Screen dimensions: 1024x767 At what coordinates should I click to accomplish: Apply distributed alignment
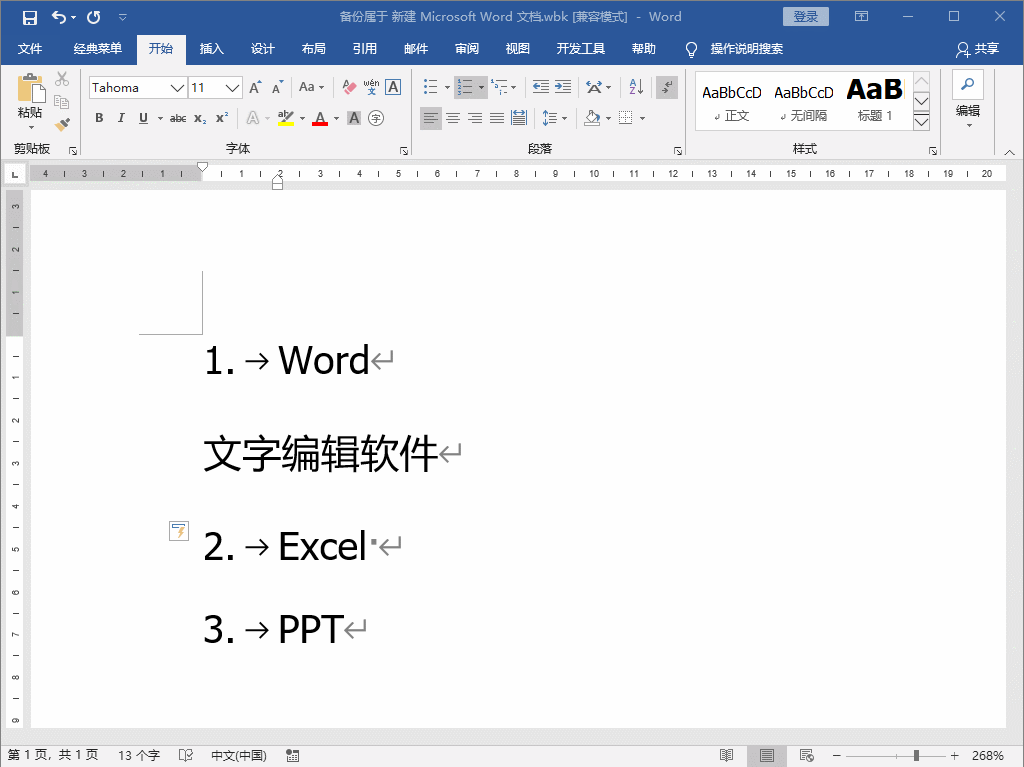click(x=519, y=118)
